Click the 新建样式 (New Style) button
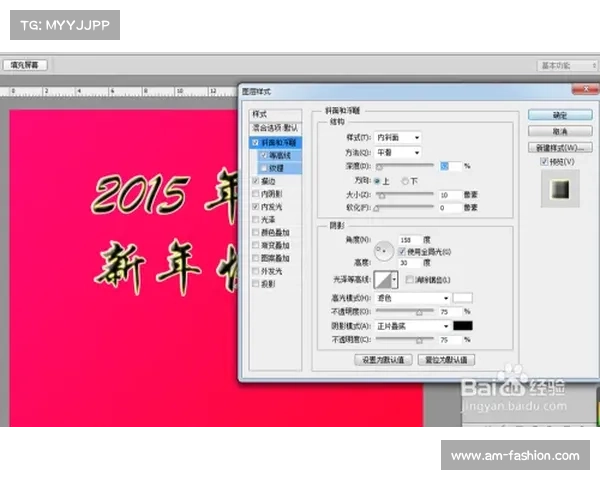The height and width of the screenshot is (480, 600). point(560,146)
